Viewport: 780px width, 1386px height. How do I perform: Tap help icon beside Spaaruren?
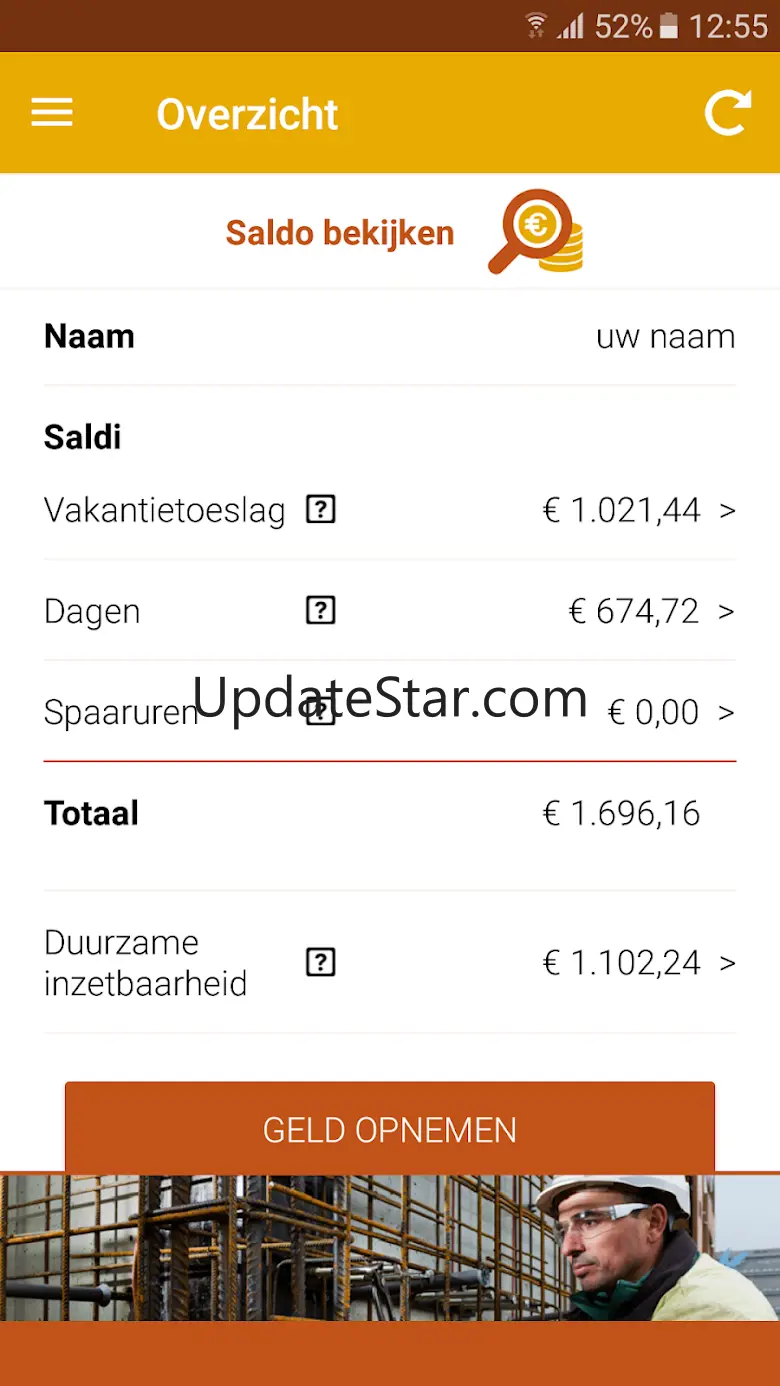click(x=320, y=711)
